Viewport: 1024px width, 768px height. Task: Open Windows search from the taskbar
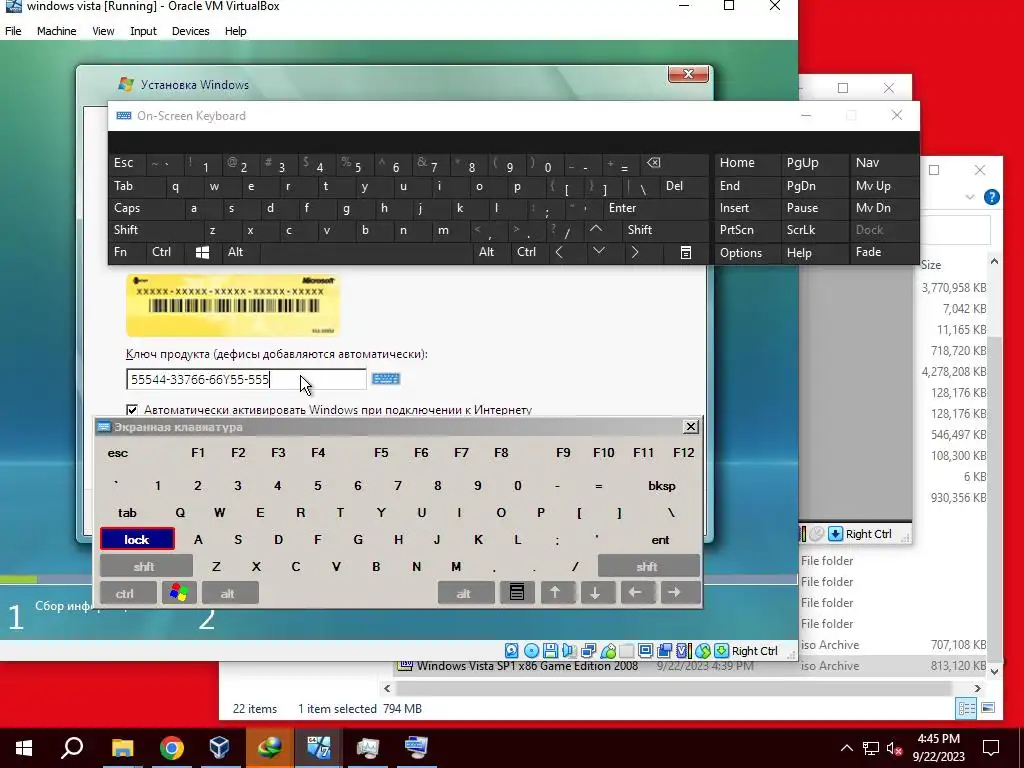(72, 748)
